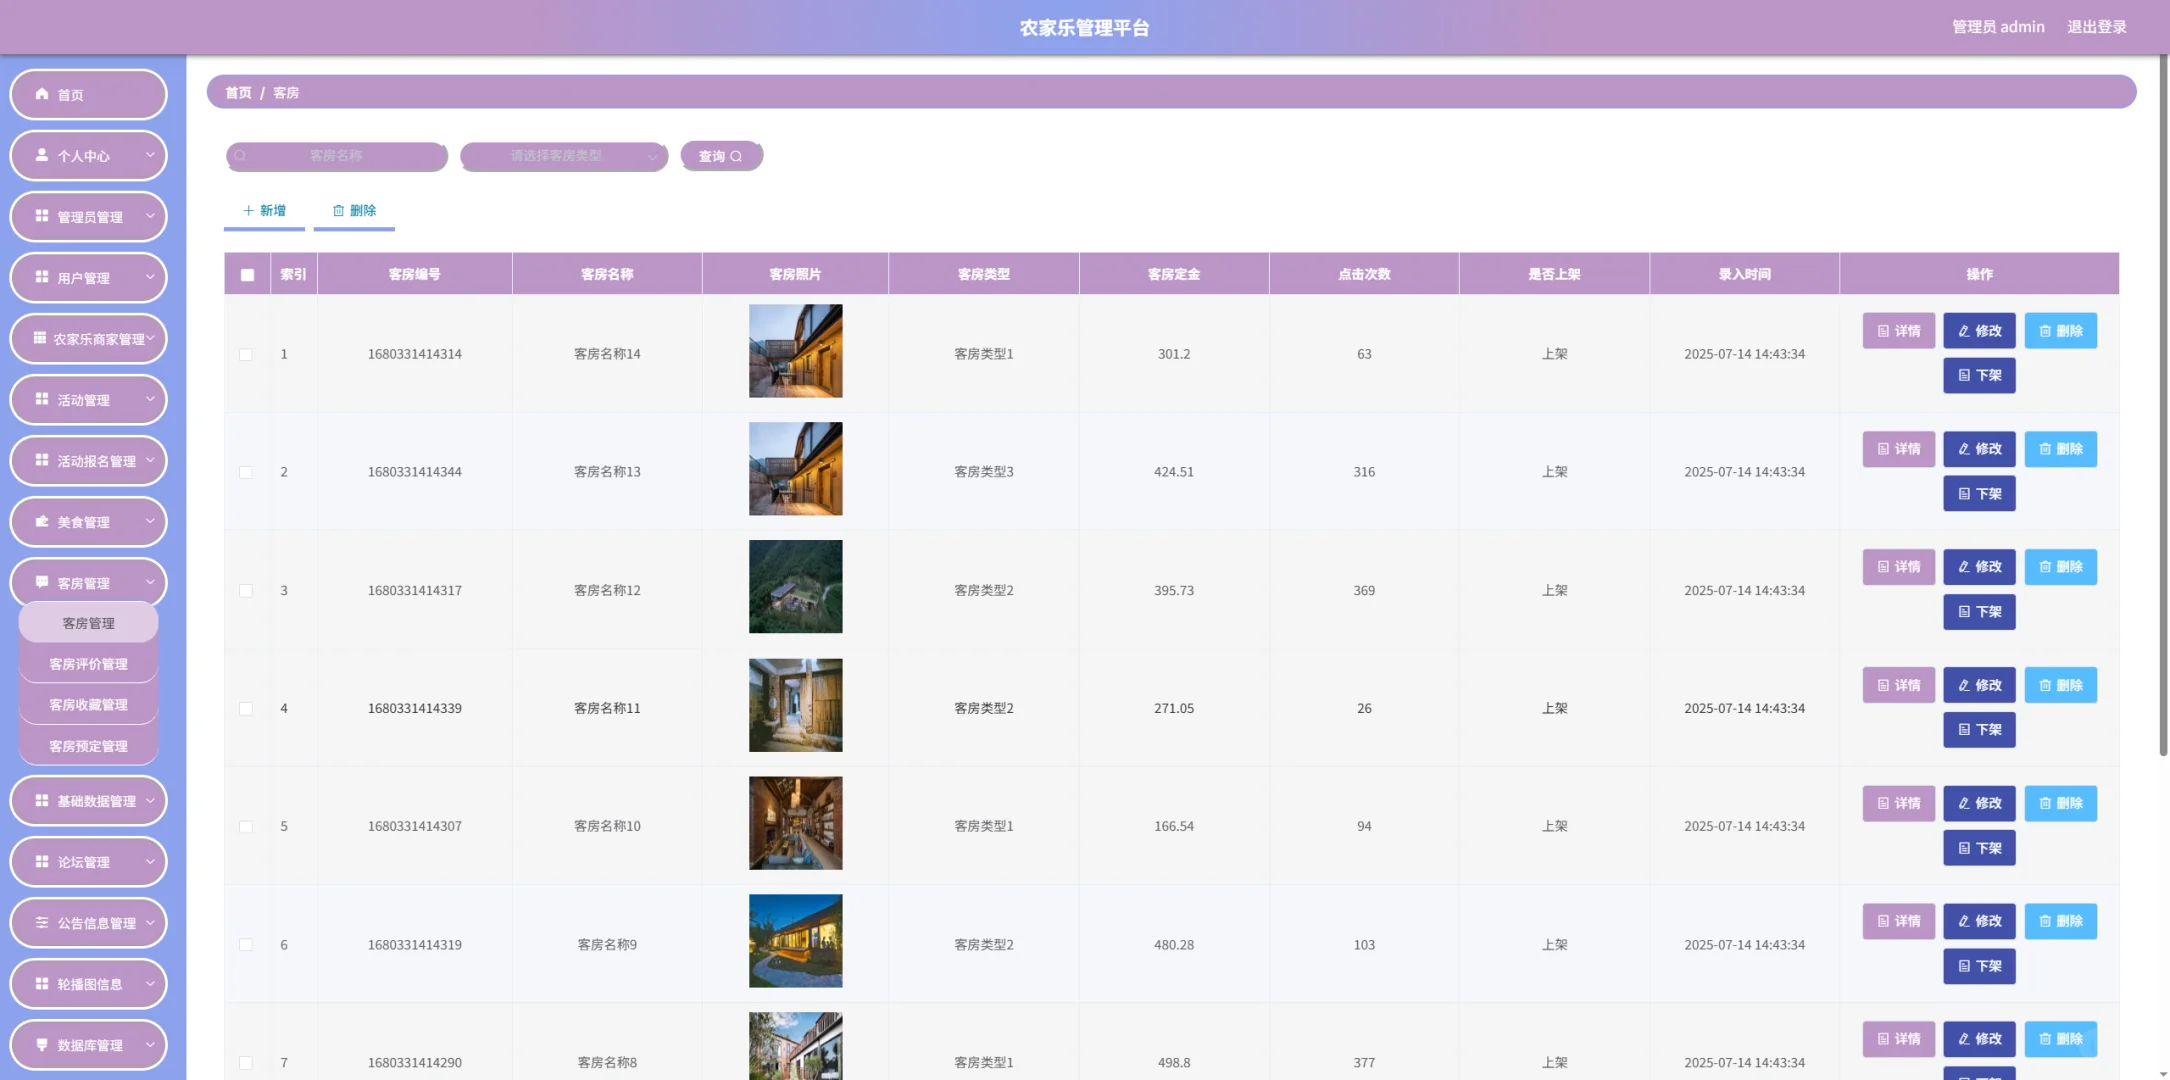Click the 新增 button to add a room
This screenshot has height=1080, width=2170.
tap(263, 210)
